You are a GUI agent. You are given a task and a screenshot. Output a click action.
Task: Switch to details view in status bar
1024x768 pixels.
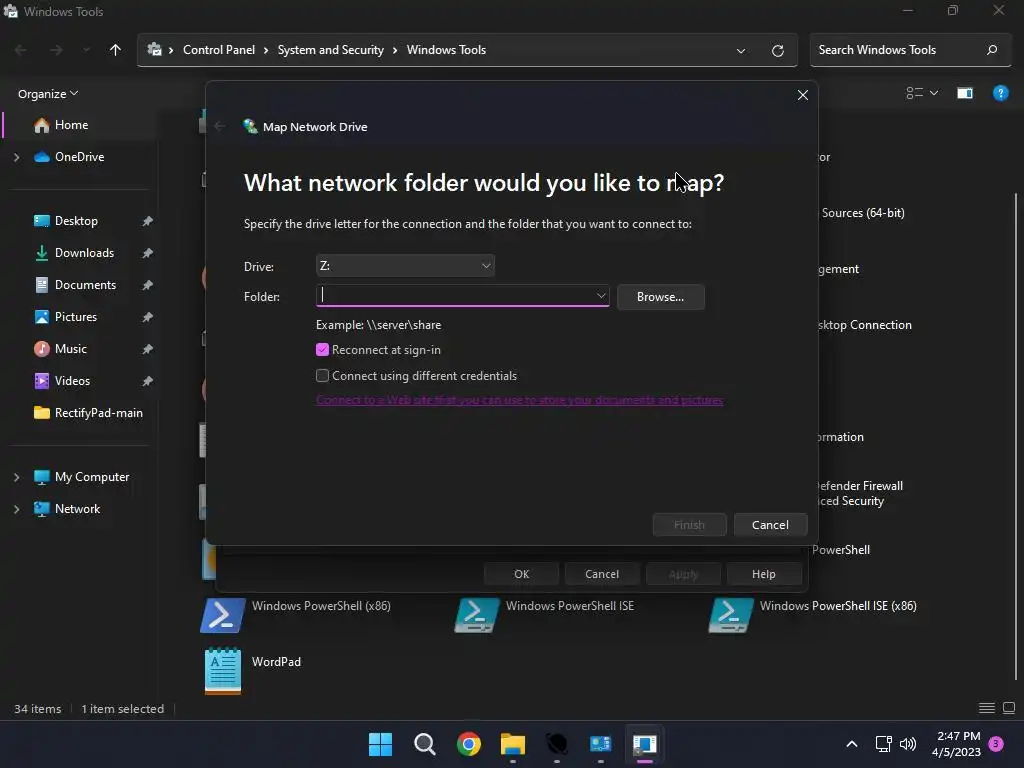pyautogui.click(x=987, y=709)
